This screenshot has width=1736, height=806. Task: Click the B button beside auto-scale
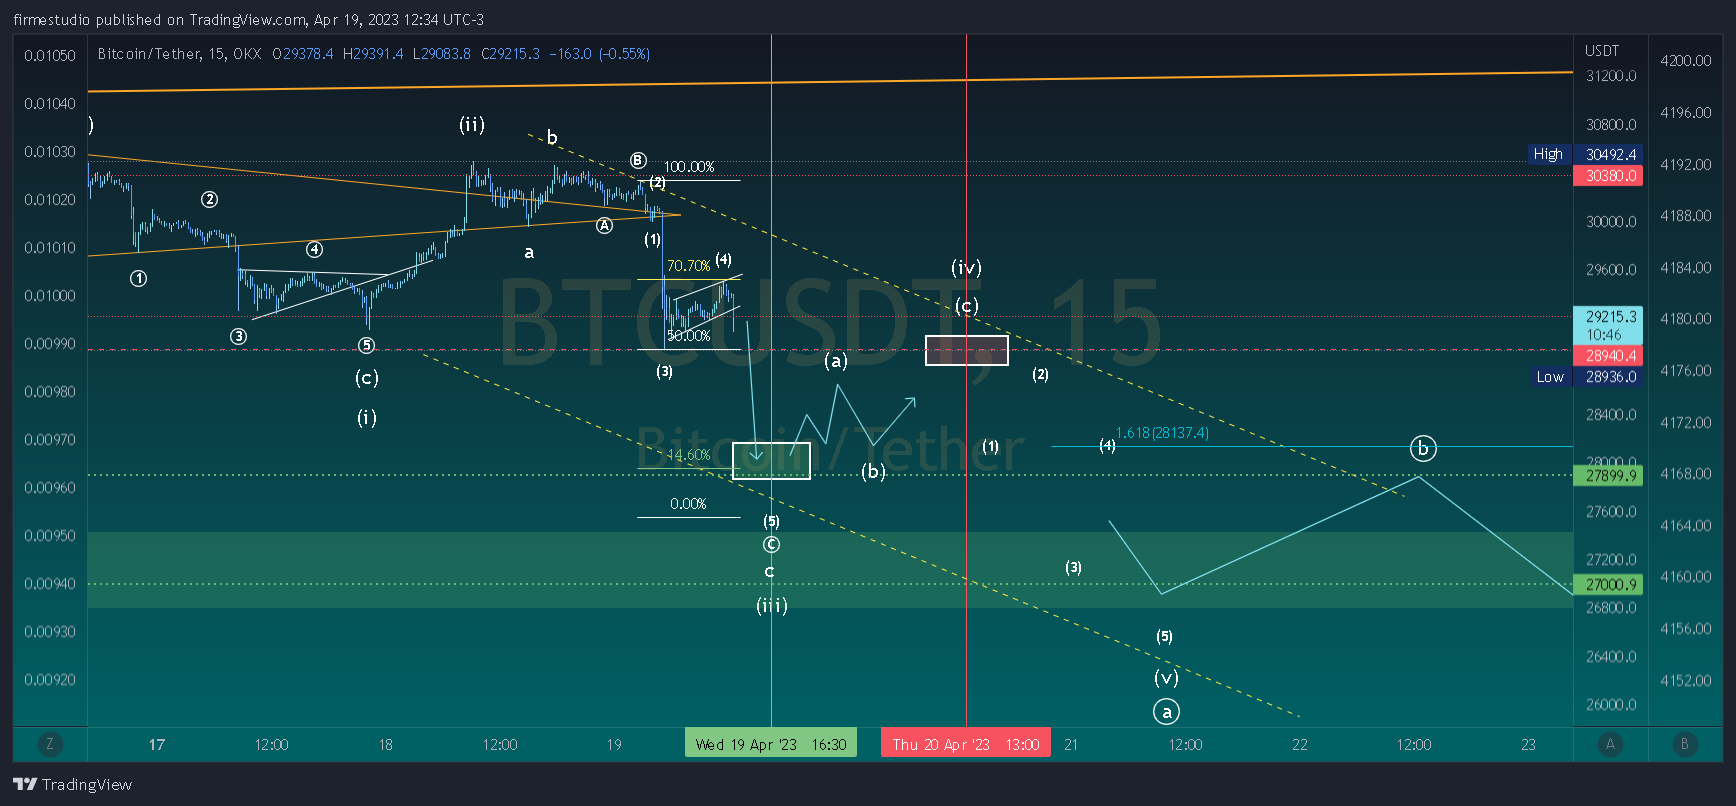(x=1684, y=744)
